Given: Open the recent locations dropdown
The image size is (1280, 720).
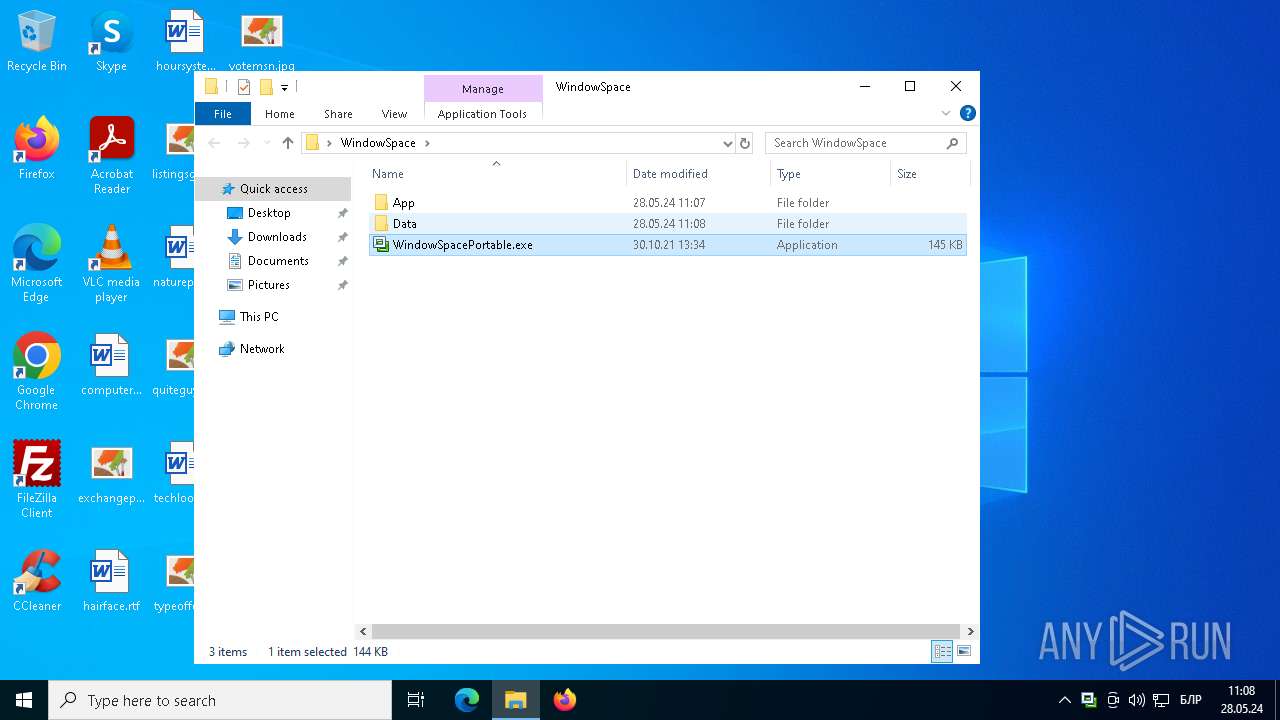Looking at the screenshot, I should [x=266, y=143].
